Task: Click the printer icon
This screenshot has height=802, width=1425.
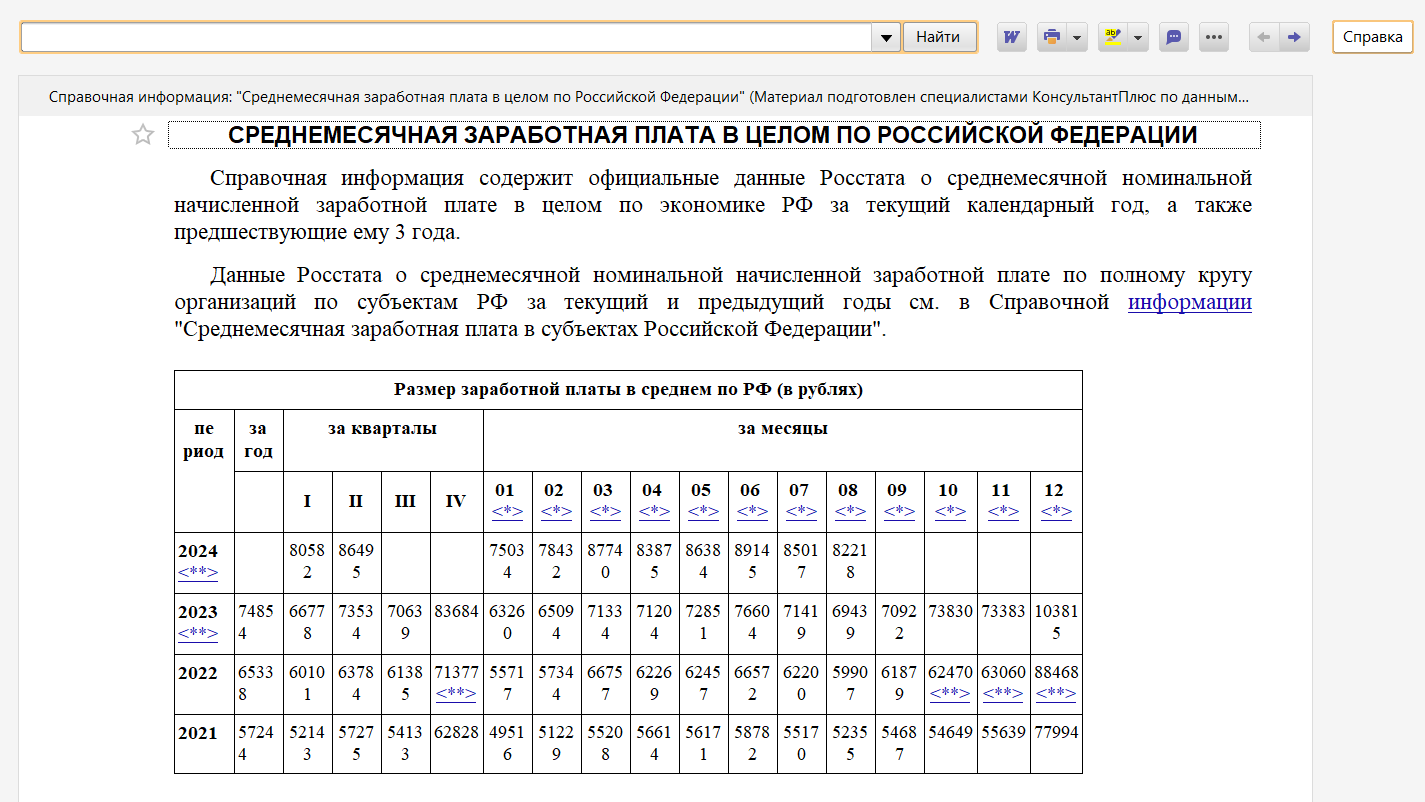Action: (1051, 37)
